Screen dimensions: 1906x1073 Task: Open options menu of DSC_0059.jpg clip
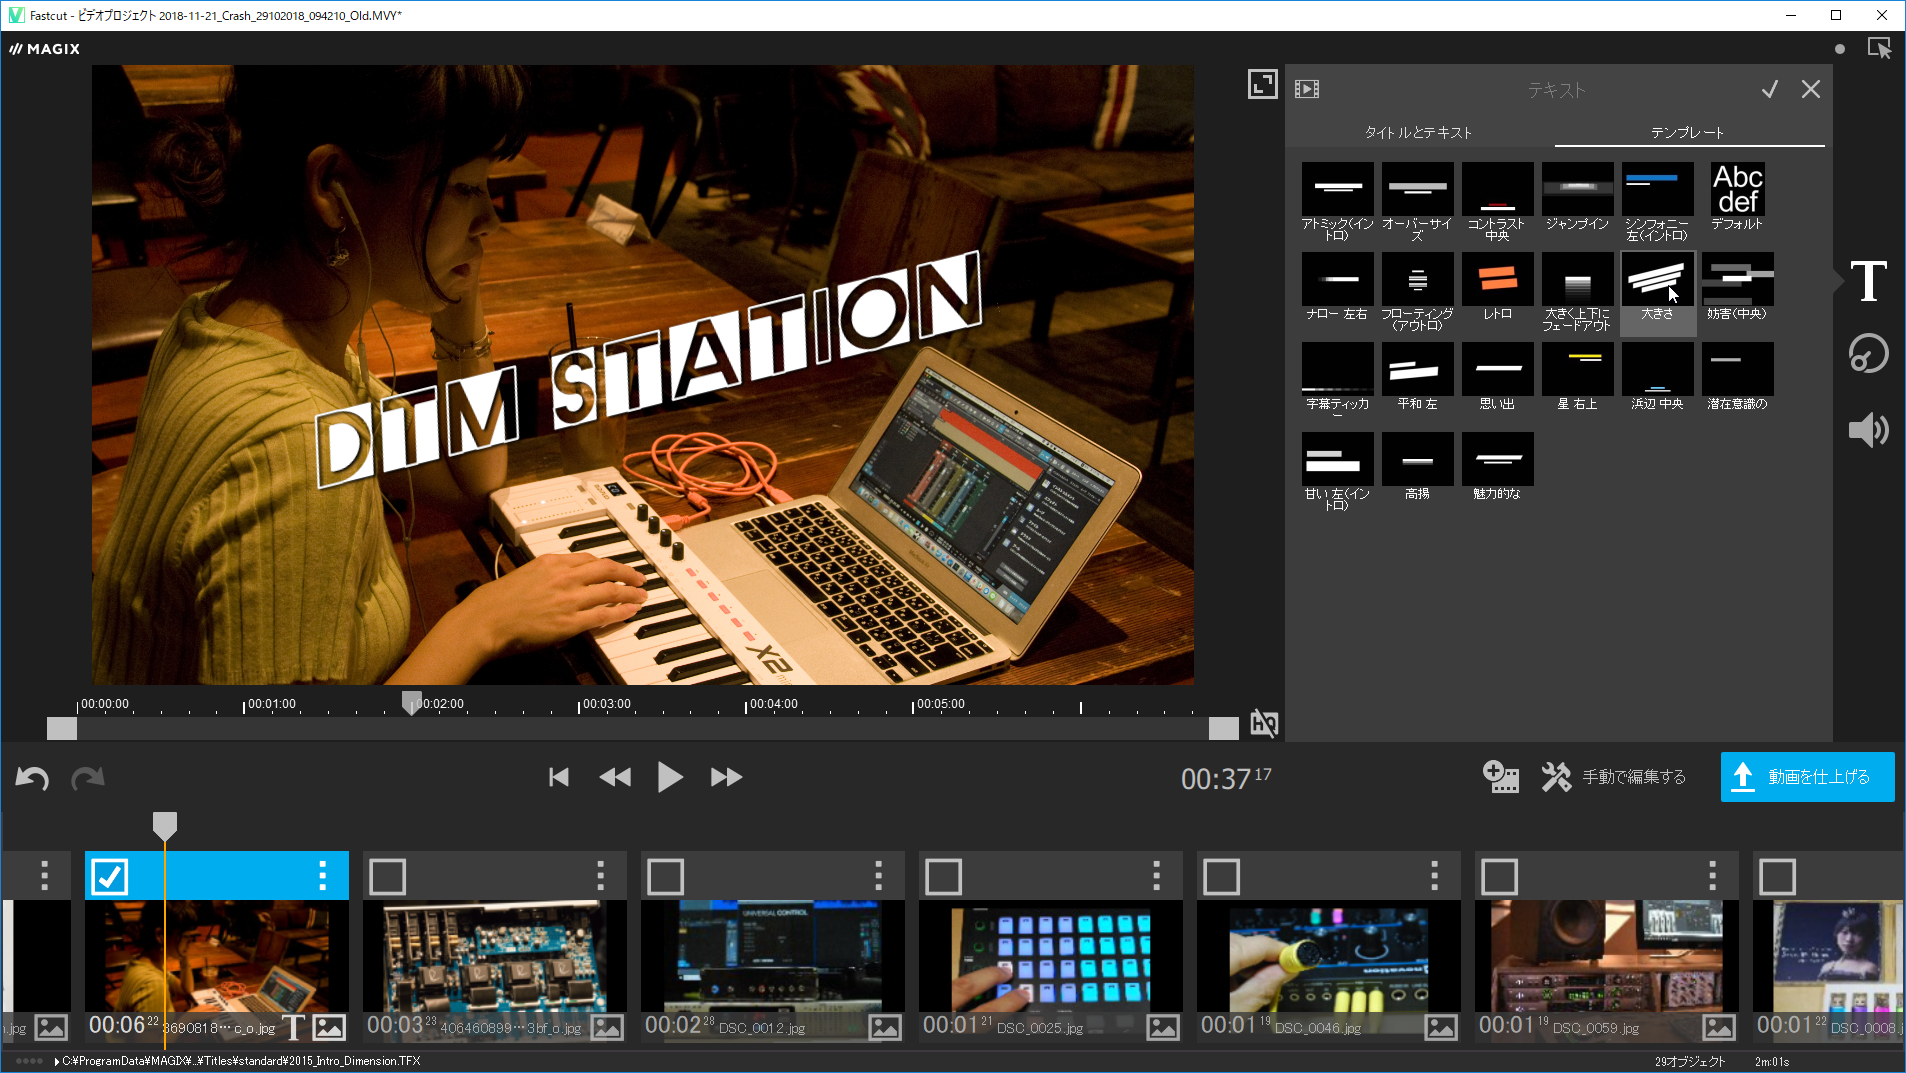coord(1712,876)
